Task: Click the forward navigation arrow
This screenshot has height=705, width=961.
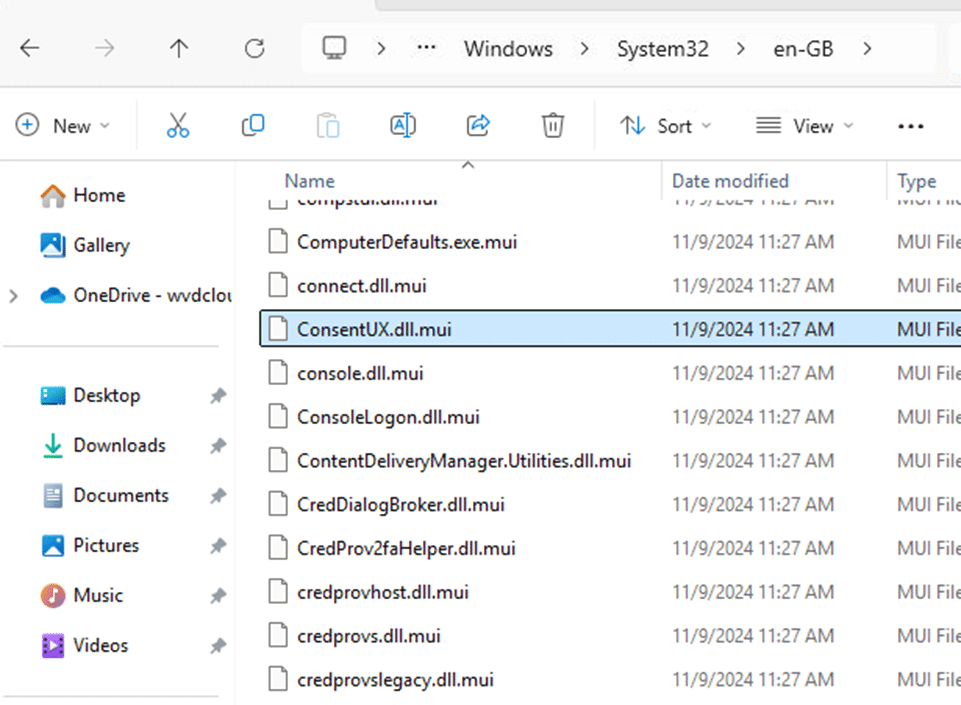Action: tap(105, 48)
